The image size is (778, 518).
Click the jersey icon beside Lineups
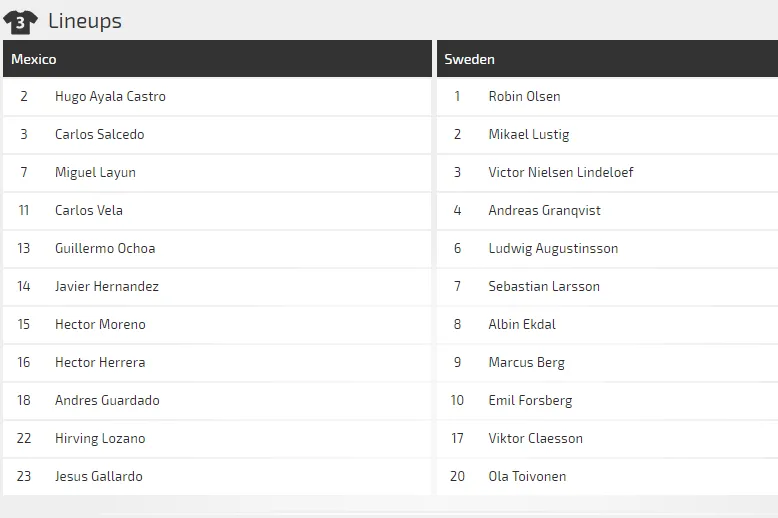coord(20,21)
